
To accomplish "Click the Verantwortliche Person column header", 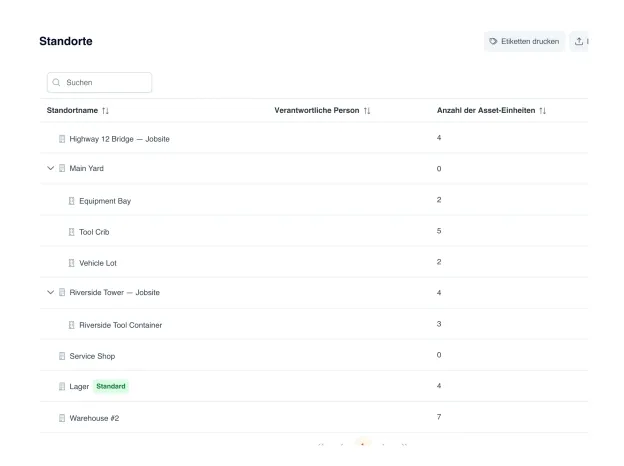I will coord(317,111).
